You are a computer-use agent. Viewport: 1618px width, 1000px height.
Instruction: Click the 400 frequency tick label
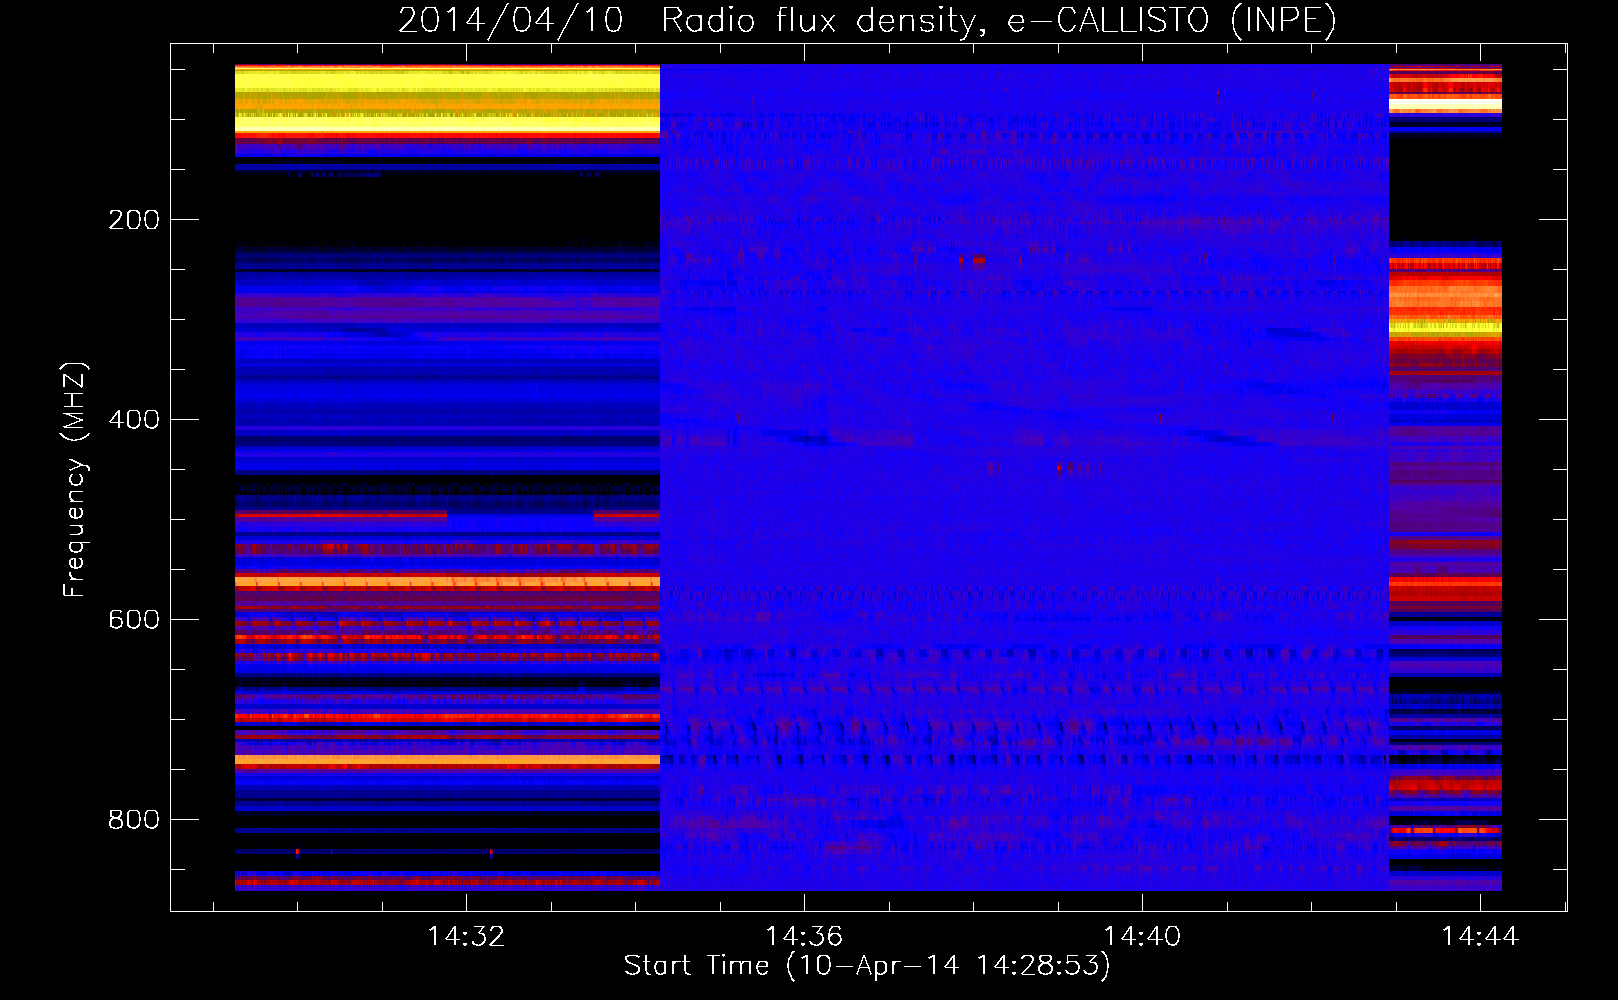tap(134, 420)
